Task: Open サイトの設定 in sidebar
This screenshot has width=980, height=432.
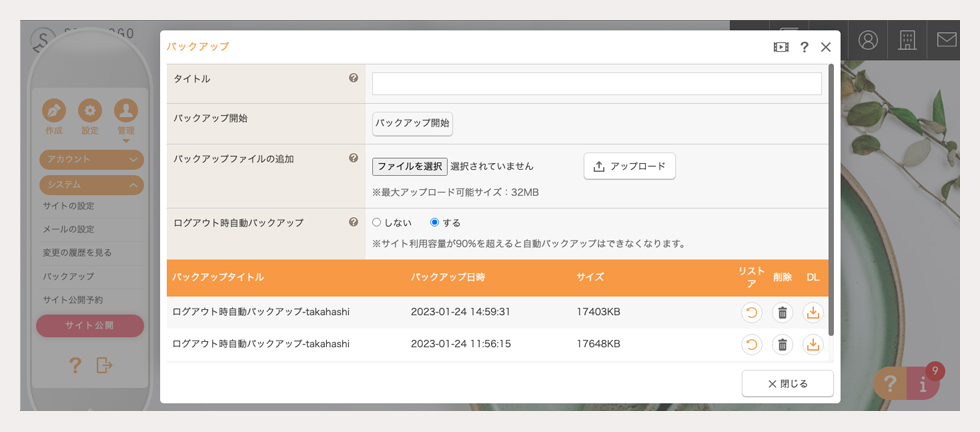Action: point(69,206)
